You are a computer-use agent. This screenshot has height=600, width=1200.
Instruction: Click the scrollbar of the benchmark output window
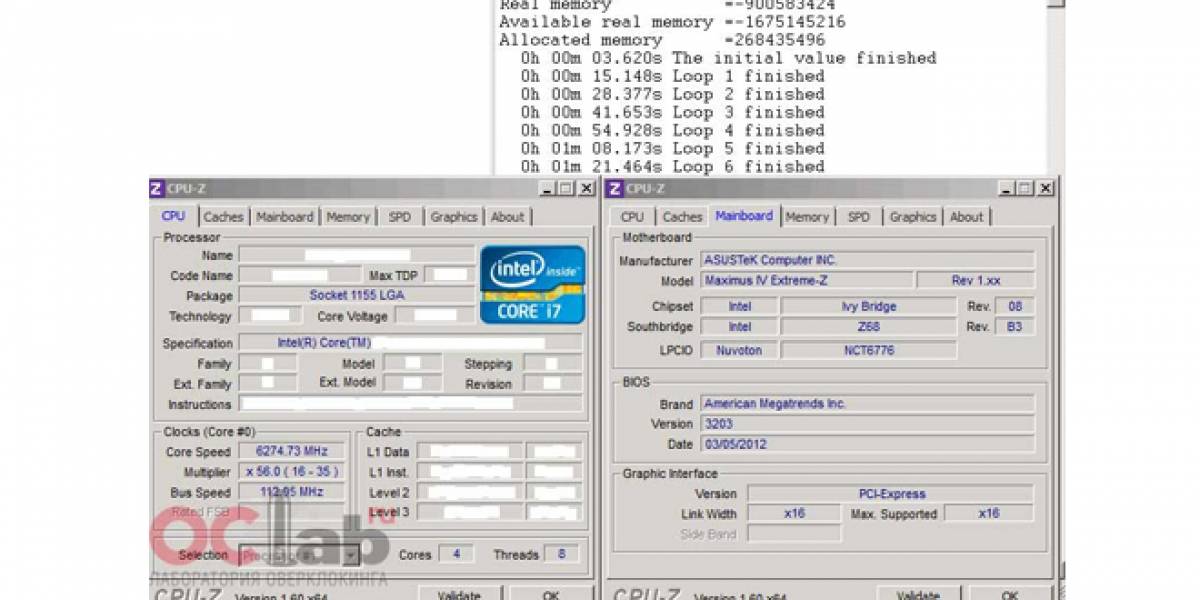pos(1055,87)
